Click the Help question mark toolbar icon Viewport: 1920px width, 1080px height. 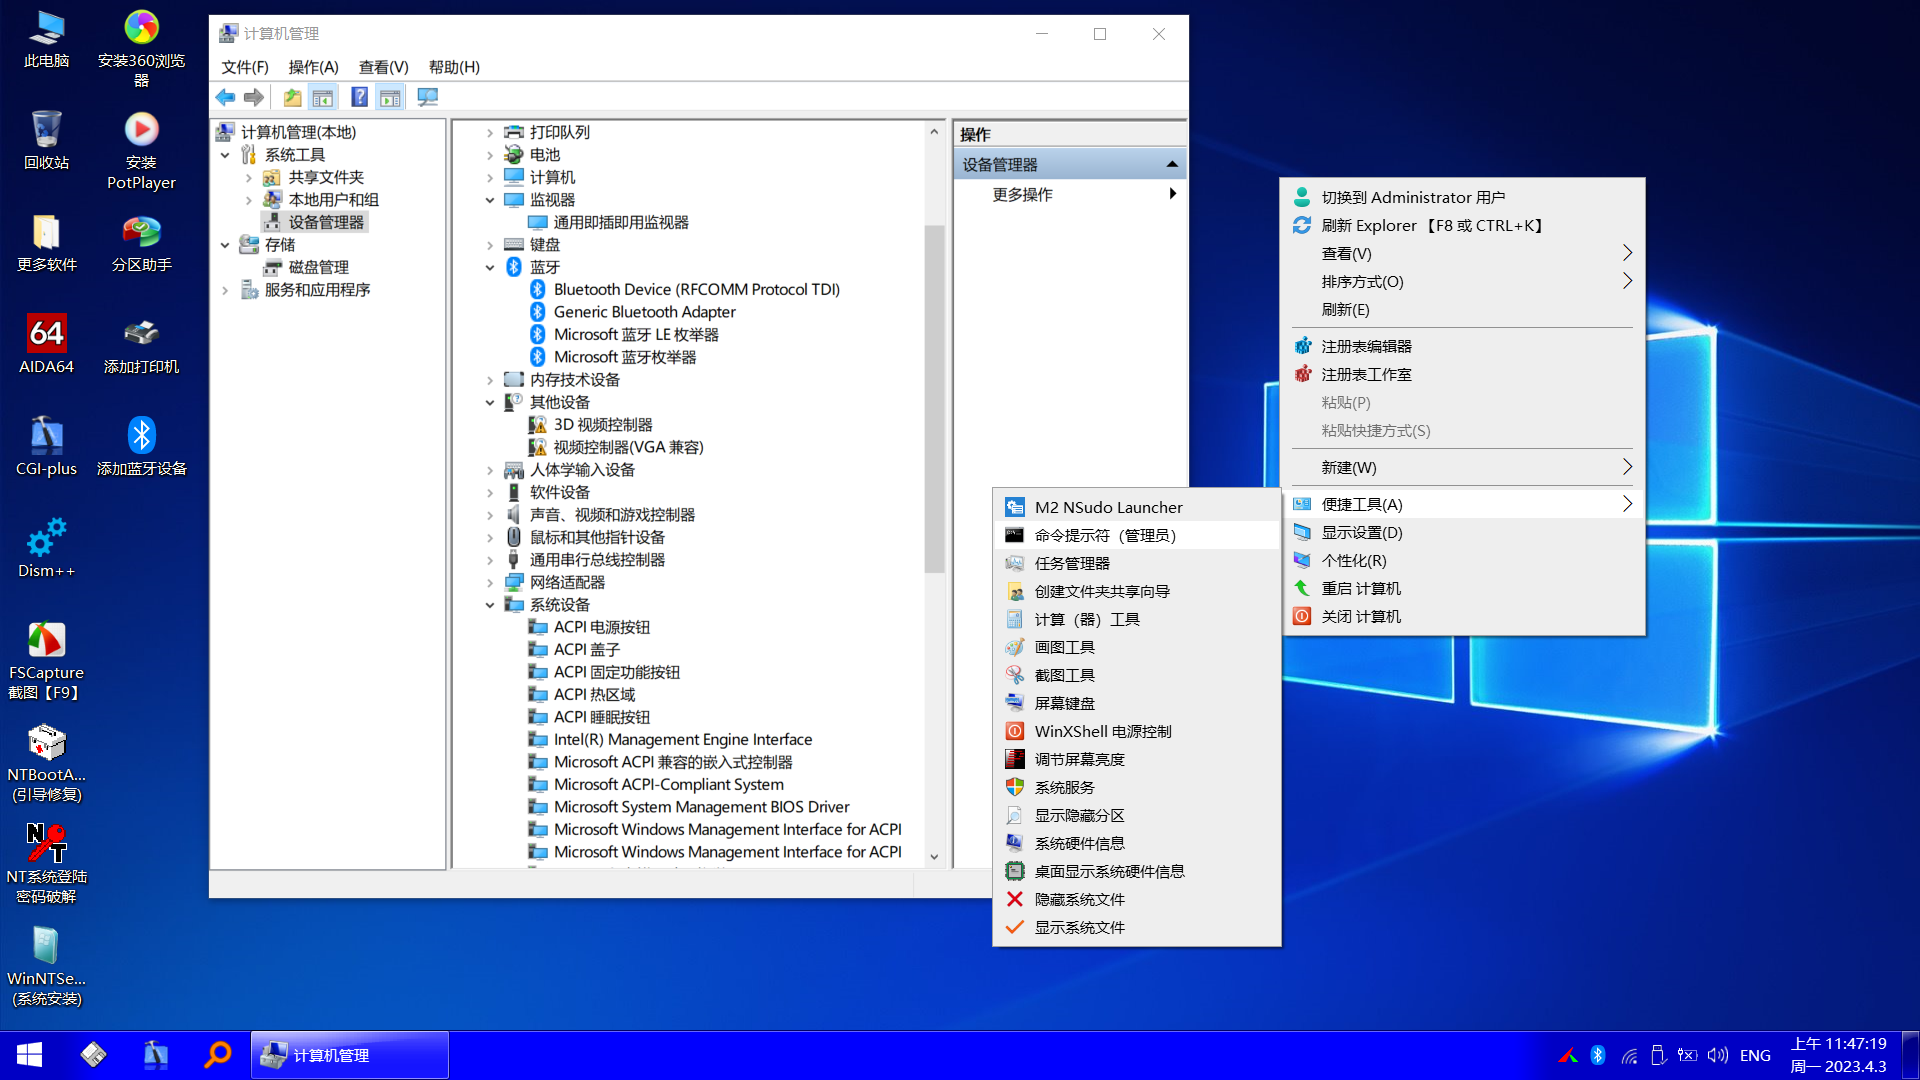(360, 97)
